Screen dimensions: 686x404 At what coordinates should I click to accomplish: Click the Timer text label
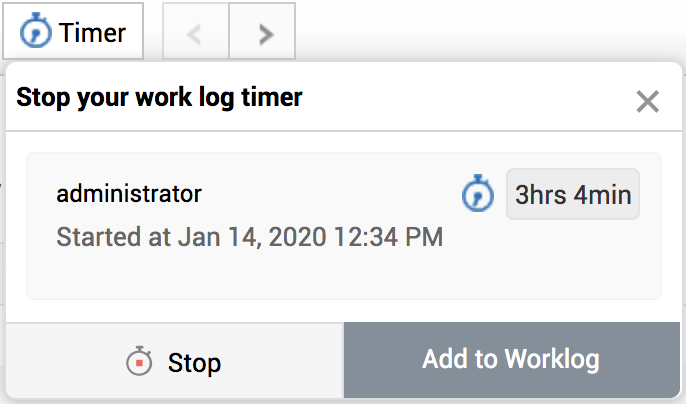coord(92,32)
